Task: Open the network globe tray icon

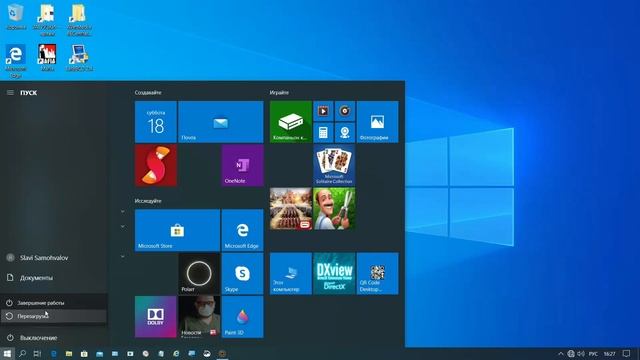Action: (571, 354)
